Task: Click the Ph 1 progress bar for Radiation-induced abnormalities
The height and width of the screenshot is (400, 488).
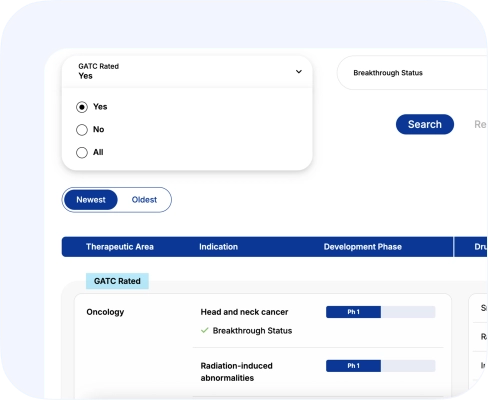Action: coord(381,366)
